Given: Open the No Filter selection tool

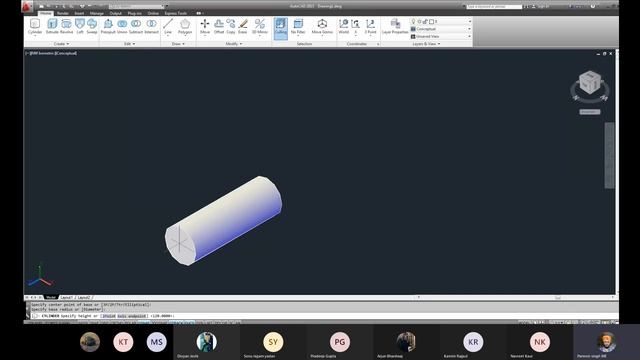Looking at the screenshot, I should tap(298, 27).
